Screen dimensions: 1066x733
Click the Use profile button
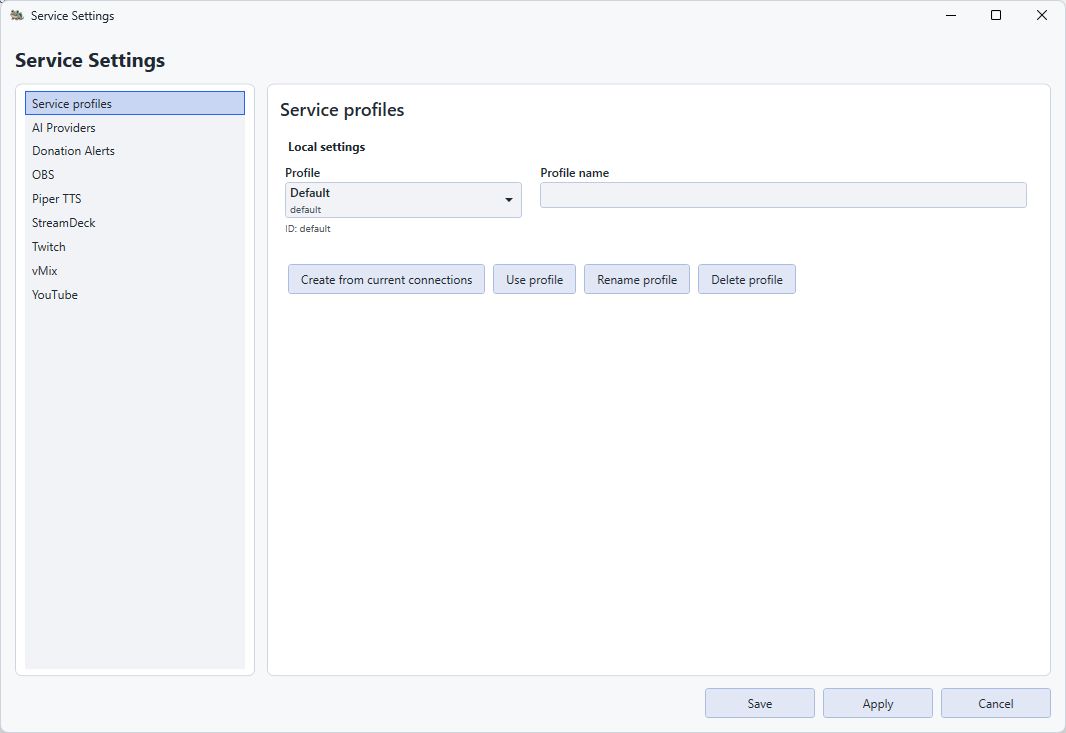point(534,279)
